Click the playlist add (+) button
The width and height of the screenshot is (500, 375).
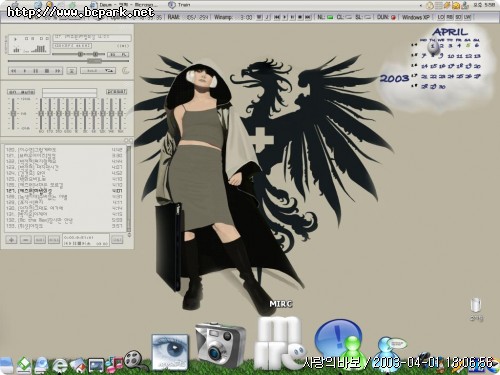tap(11, 240)
